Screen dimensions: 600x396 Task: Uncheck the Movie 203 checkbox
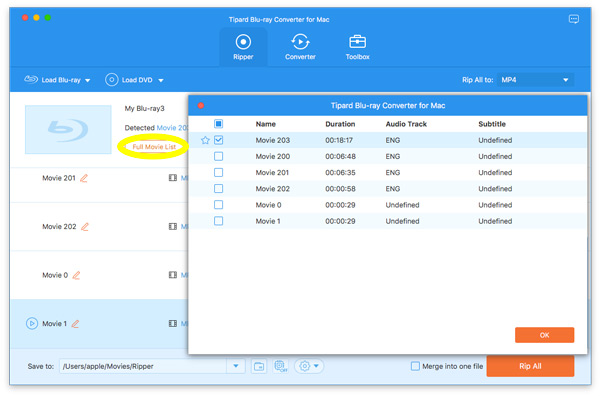pyautogui.click(x=218, y=140)
